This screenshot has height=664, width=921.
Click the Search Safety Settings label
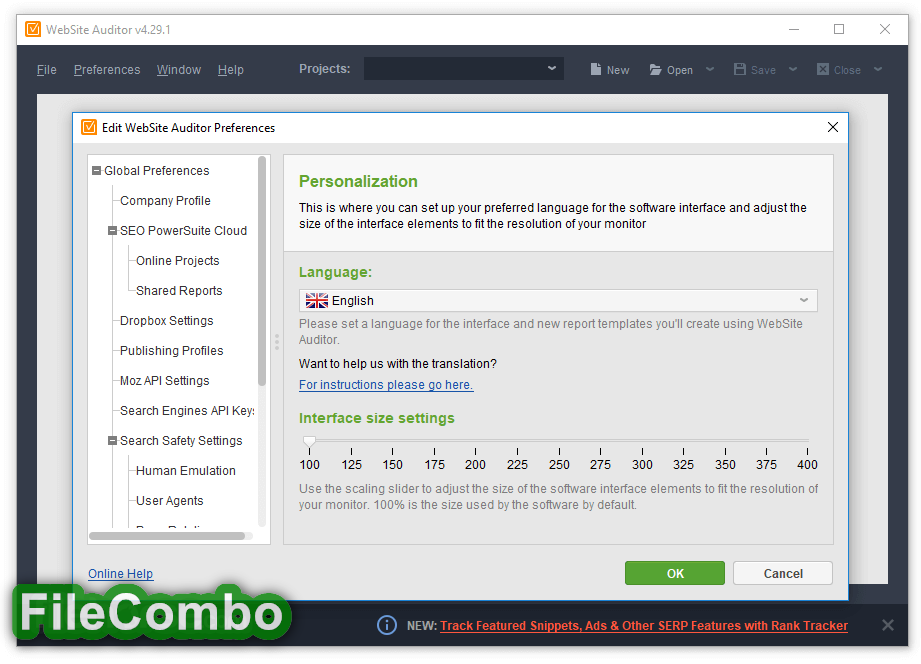(x=181, y=440)
